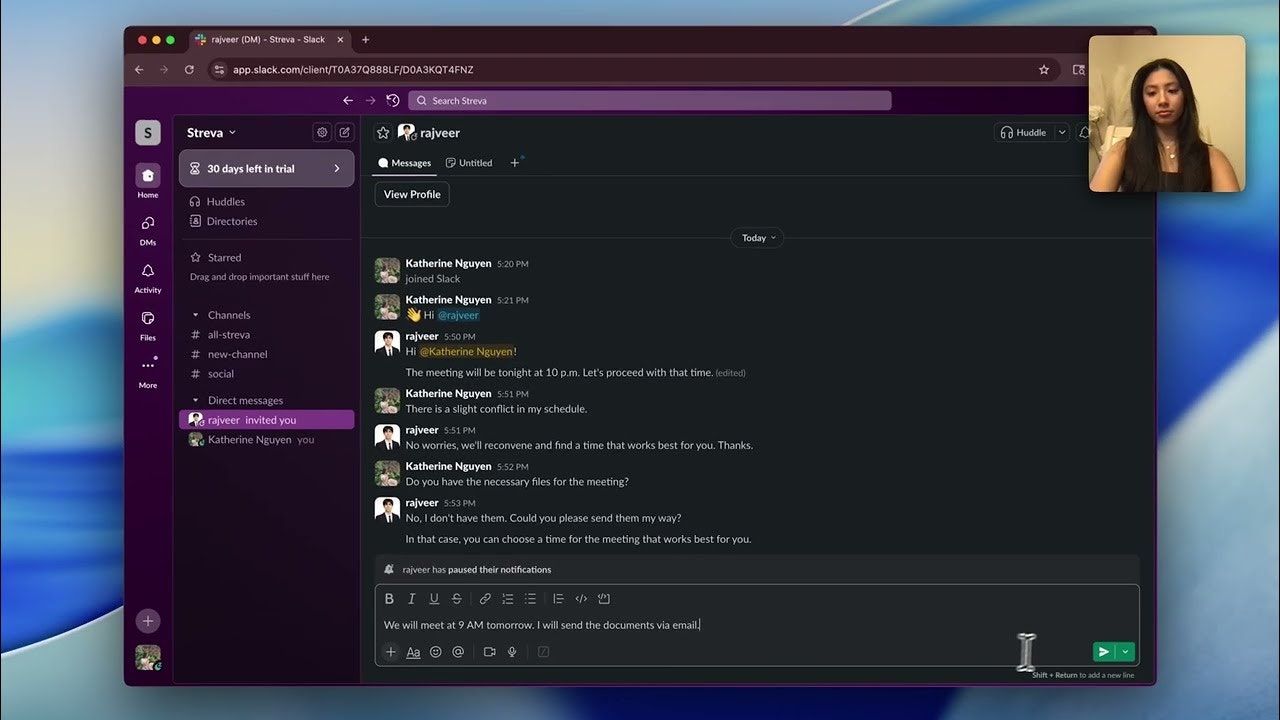Mention someone with the @ icon

[458, 652]
